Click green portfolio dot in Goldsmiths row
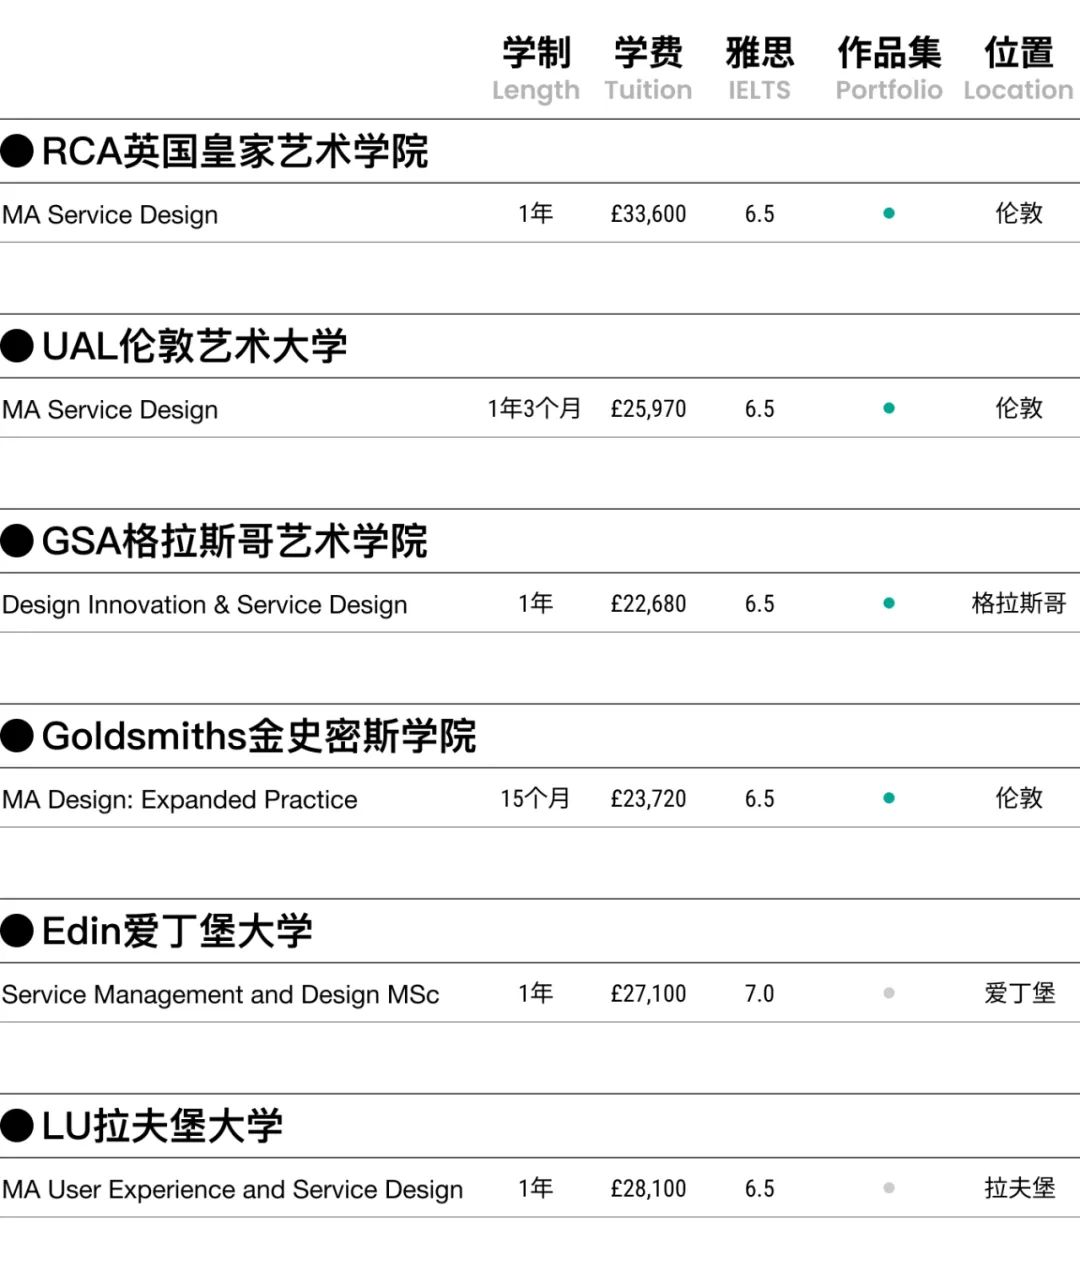The image size is (1080, 1265). 889,798
